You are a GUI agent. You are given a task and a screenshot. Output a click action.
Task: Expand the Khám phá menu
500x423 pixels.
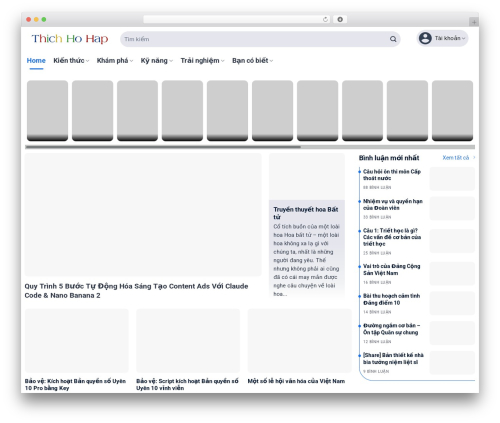coord(115,61)
